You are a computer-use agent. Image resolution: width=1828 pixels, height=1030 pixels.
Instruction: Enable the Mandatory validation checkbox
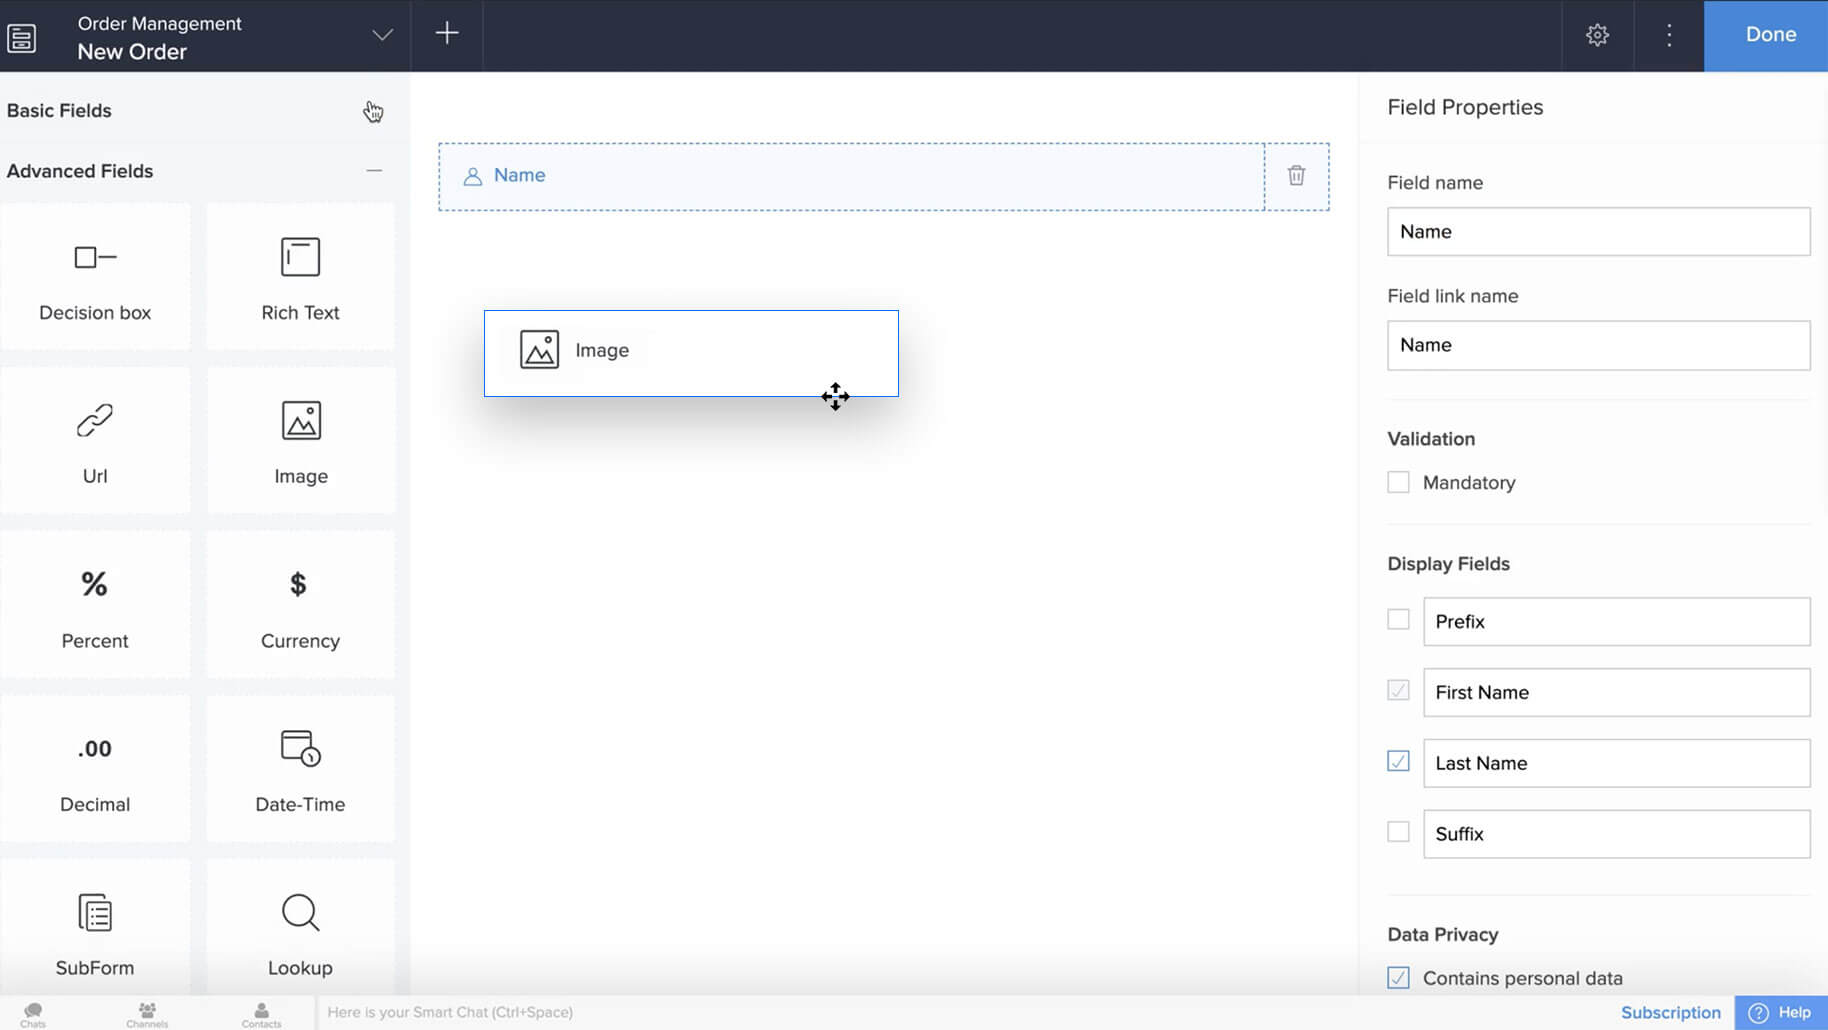1398,483
